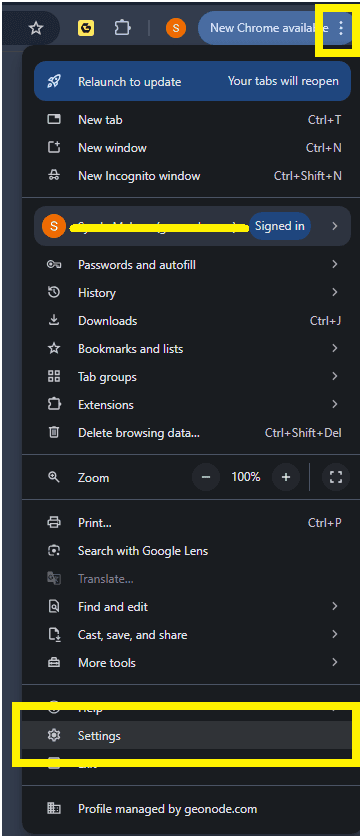Image resolution: width=360 pixels, height=838 pixels.
Task: Click building icon beside Profile managed by
Action: pos(54,809)
